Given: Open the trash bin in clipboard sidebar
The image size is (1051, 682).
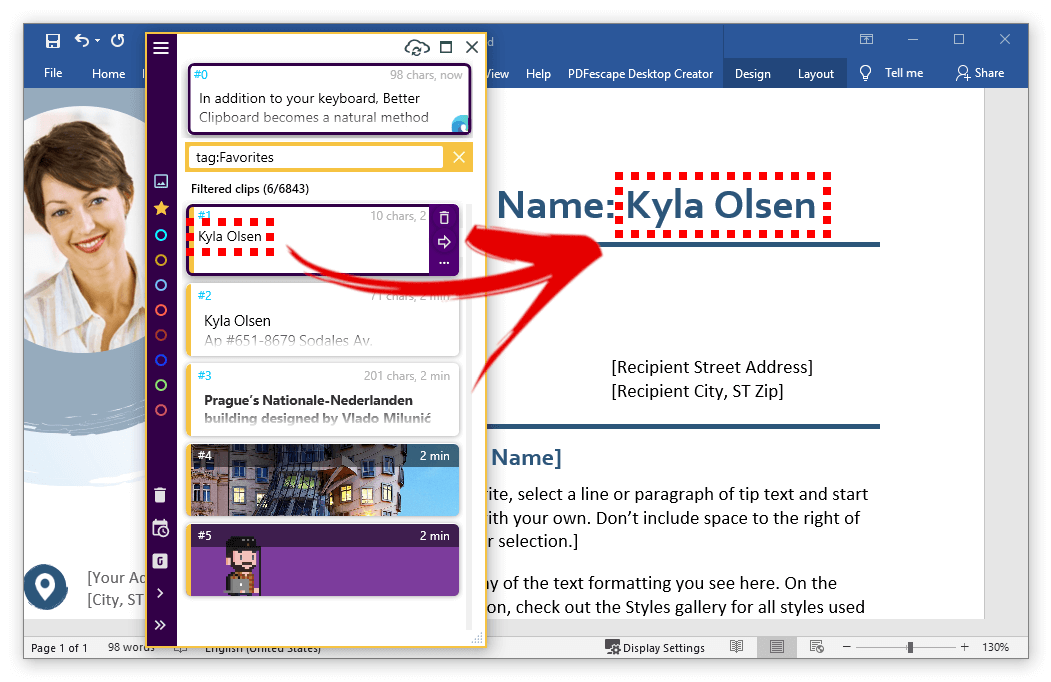Looking at the screenshot, I should point(160,495).
